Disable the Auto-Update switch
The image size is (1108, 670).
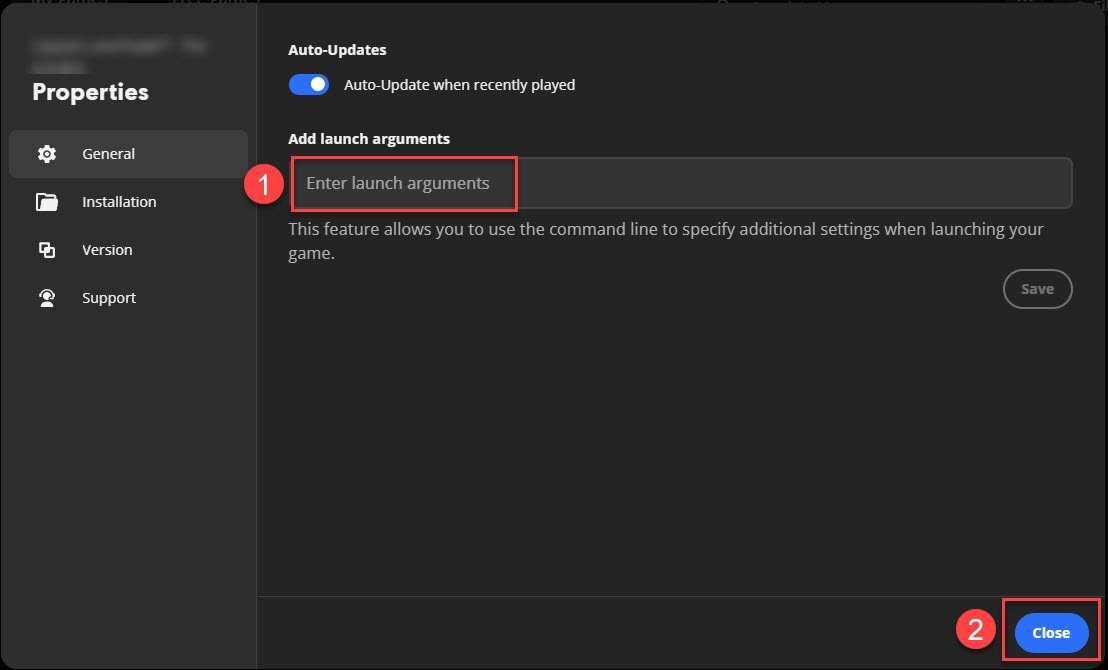[309, 85]
